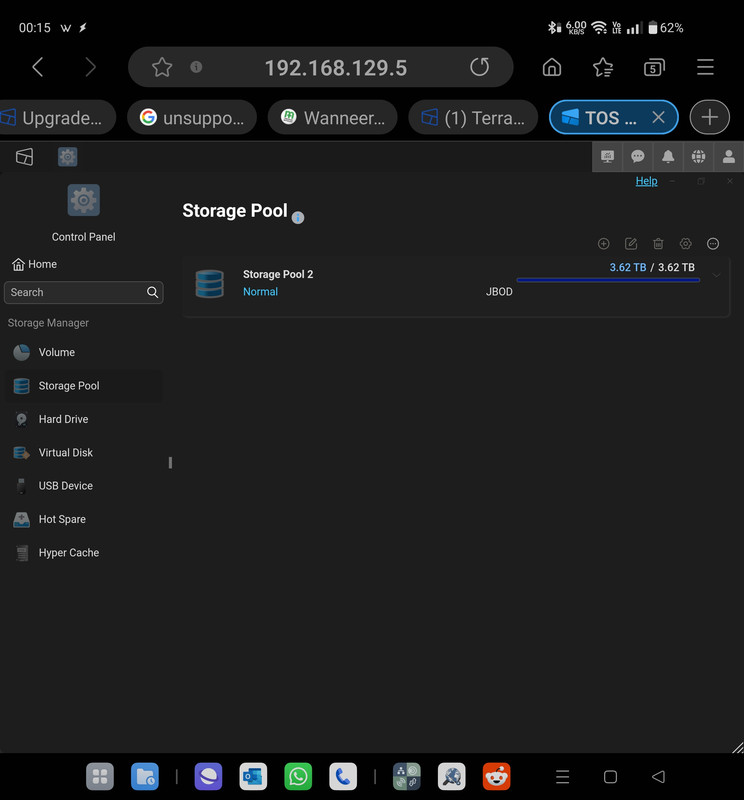Screen dimensions: 744x800
Task: Show Storage Pool info tooltip icon
Action: tap(298, 218)
